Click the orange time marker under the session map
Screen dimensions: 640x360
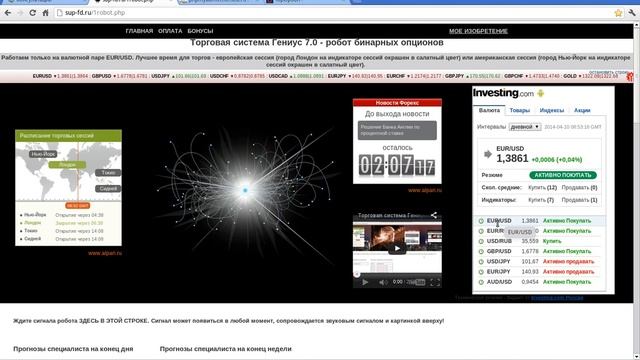click(x=78, y=206)
